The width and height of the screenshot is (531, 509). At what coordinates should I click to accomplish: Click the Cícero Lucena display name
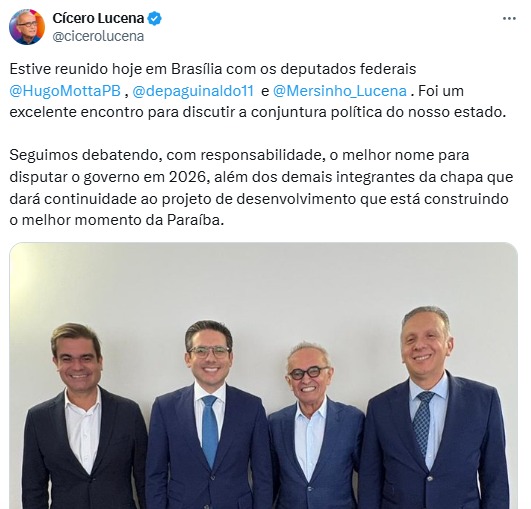click(98, 18)
